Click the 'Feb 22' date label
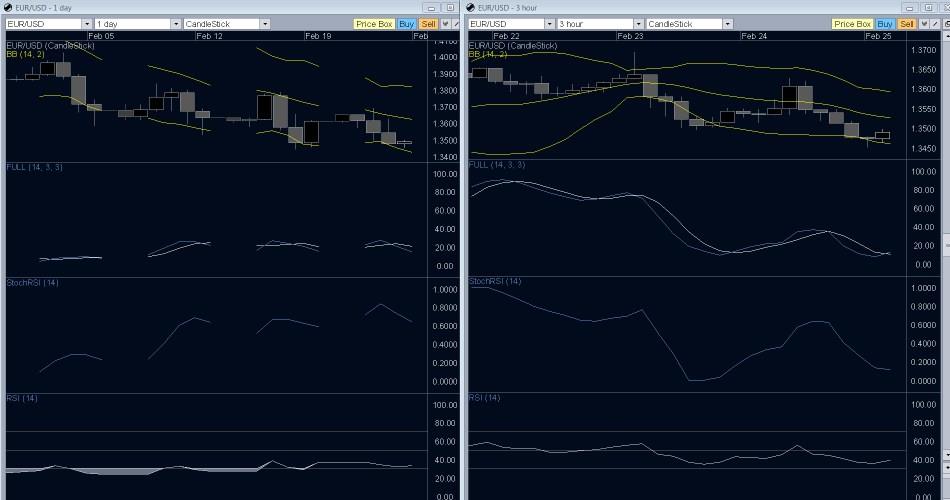Screen dimensions: 950x500 [506, 36]
